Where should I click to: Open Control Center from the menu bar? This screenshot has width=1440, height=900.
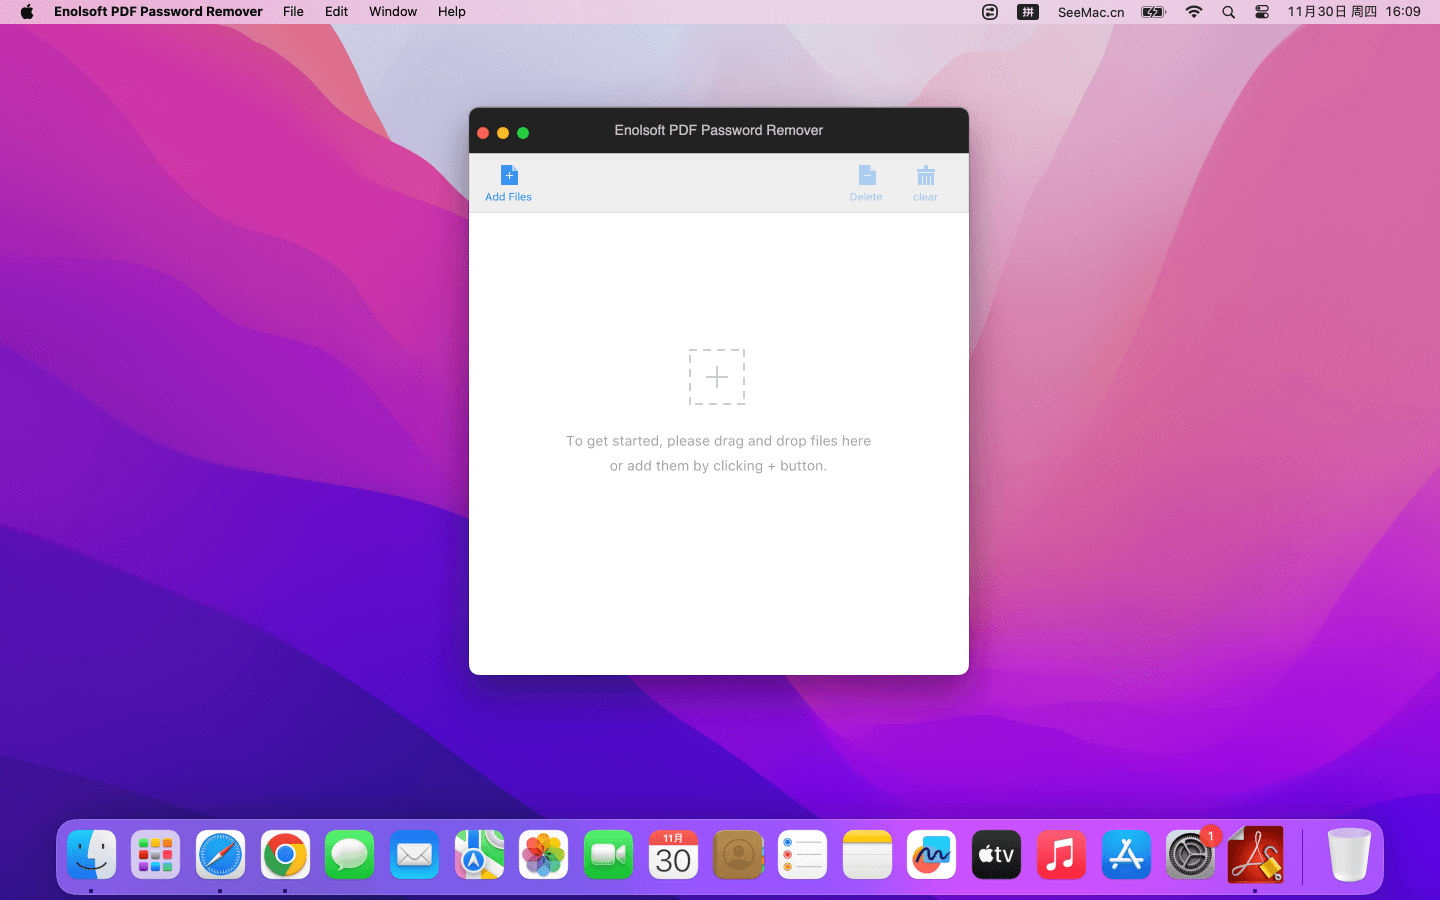point(1262,12)
